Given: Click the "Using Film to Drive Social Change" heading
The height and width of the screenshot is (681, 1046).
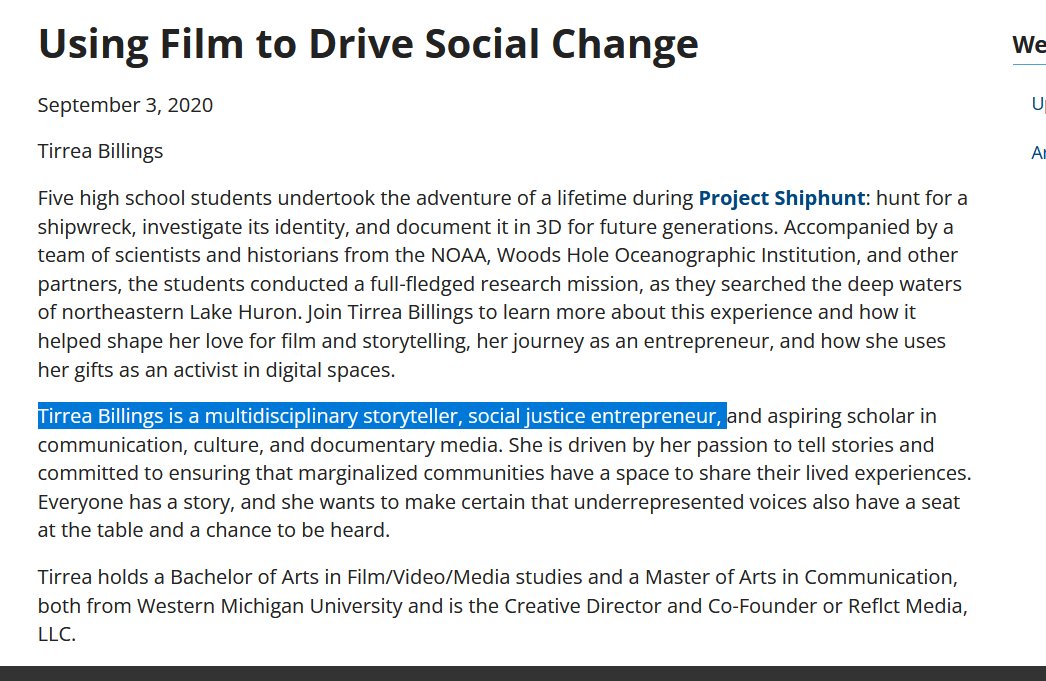Looking at the screenshot, I should click(x=368, y=44).
